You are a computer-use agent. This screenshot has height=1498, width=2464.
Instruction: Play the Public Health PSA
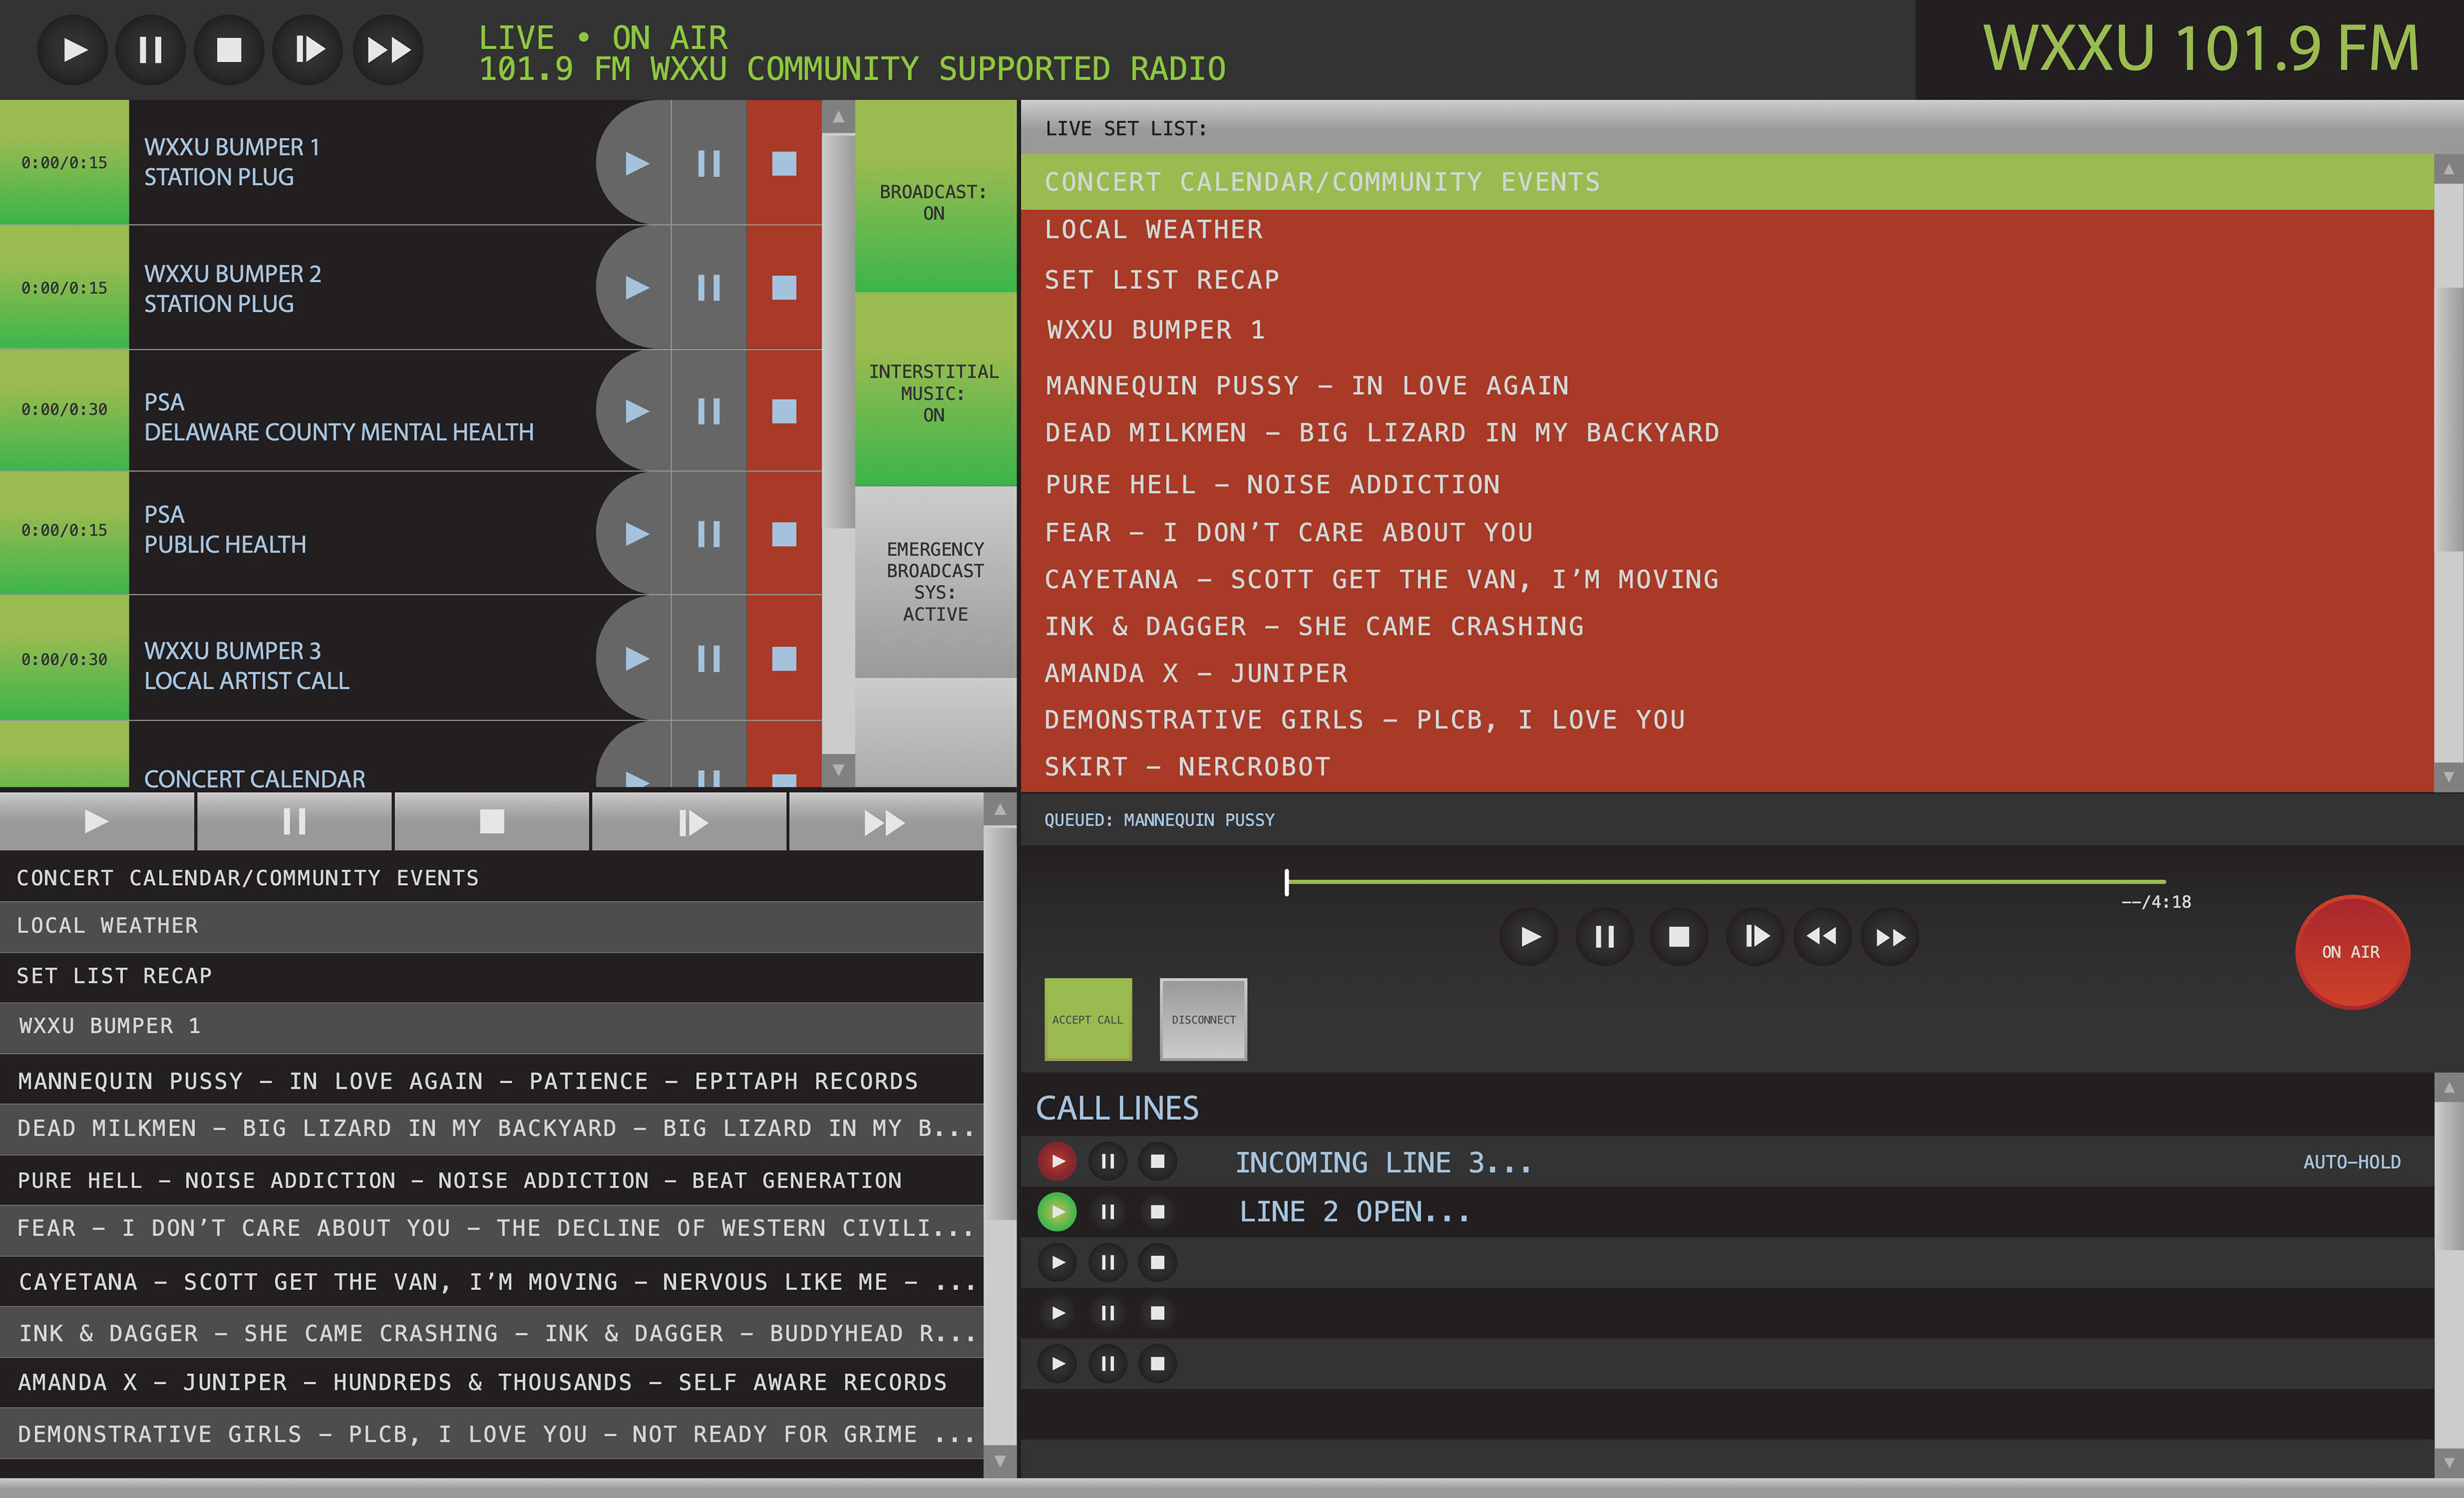(635, 534)
